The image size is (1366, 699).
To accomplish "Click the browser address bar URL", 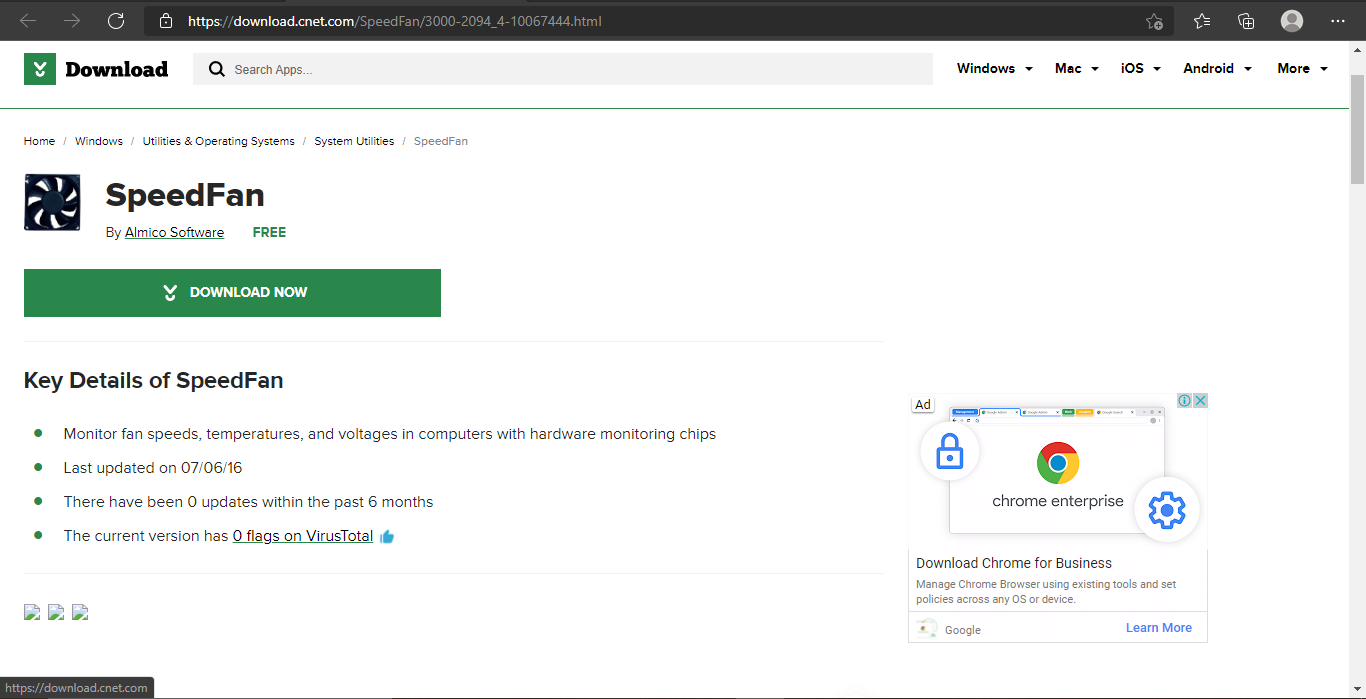I will click(395, 21).
